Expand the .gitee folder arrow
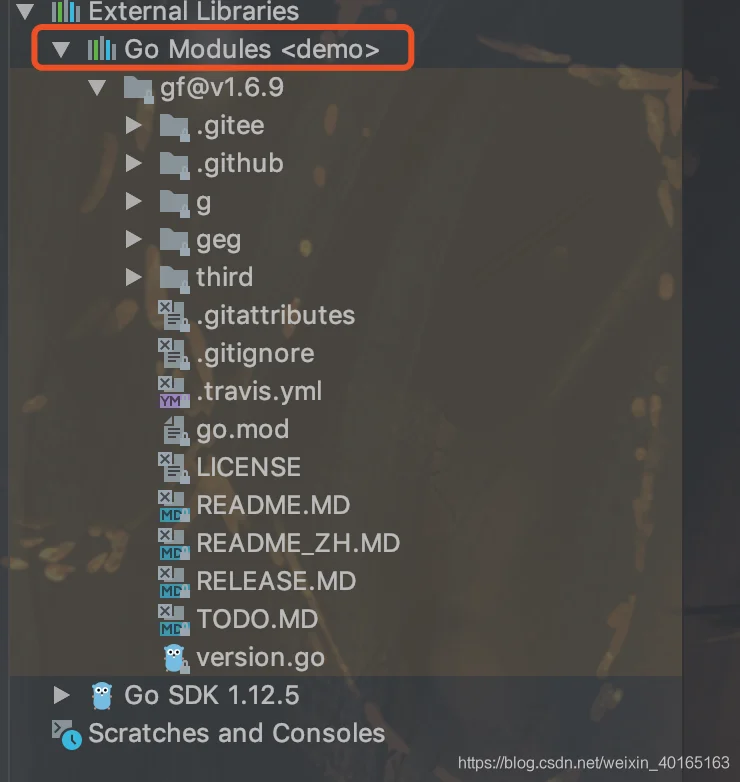This screenshot has width=740, height=782. (134, 125)
